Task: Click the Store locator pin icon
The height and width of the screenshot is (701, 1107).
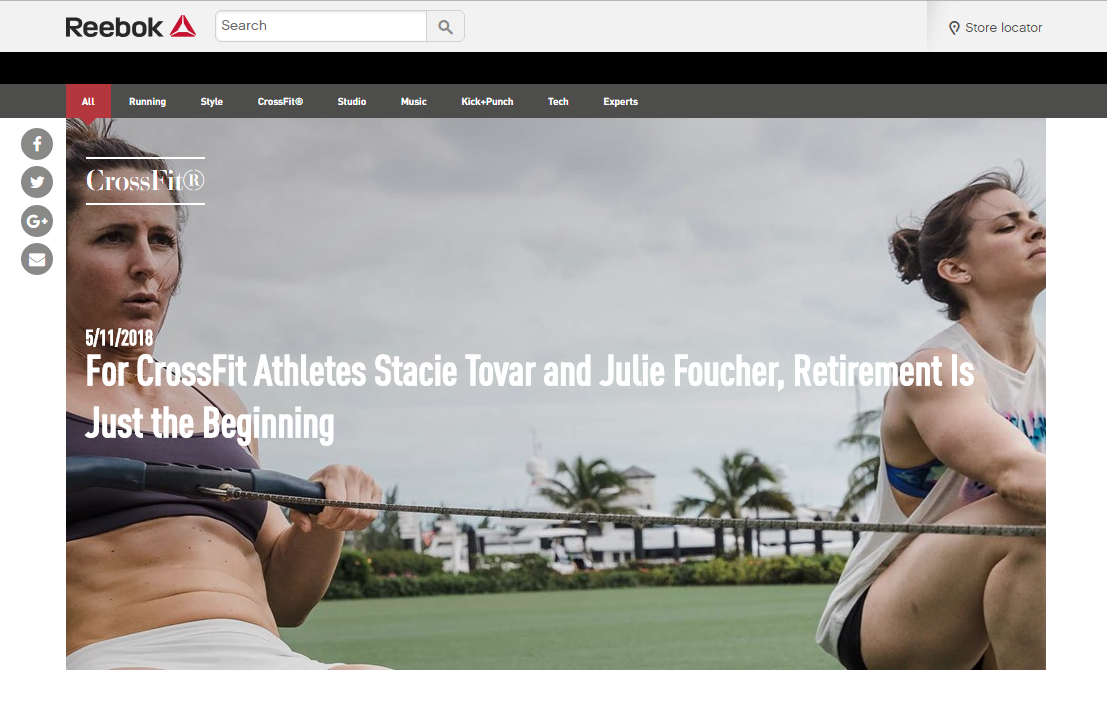Action: coord(954,28)
